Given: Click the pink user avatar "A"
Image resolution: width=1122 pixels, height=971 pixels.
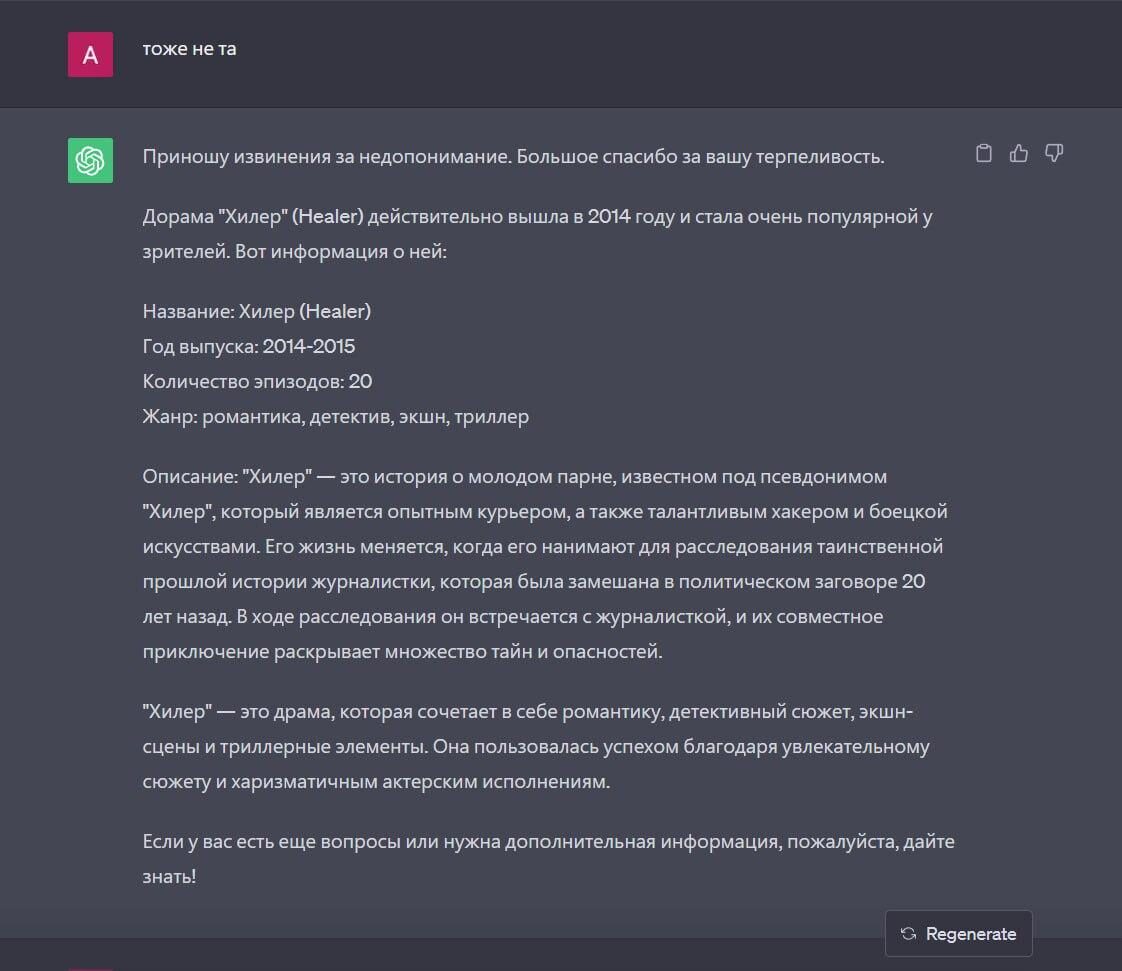Looking at the screenshot, I should pyautogui.click(x=90, y=54).
